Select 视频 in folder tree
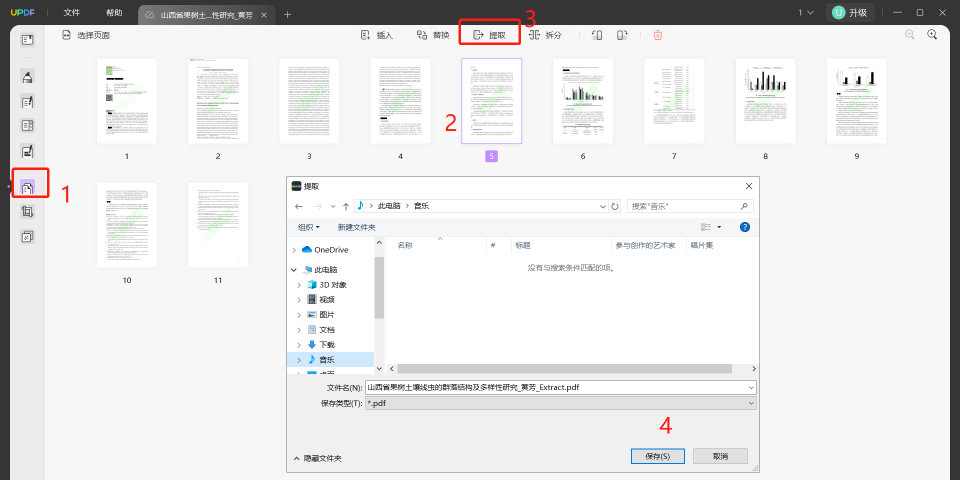 pyautogui.click(x=327, y=299)
